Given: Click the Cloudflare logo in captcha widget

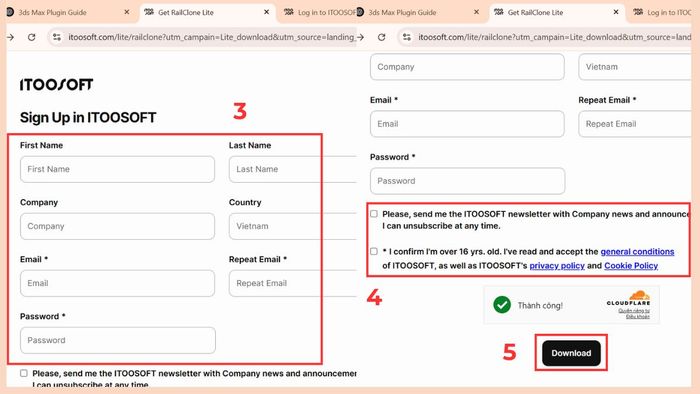Looking at the screenshot, I should click(629, 299).
